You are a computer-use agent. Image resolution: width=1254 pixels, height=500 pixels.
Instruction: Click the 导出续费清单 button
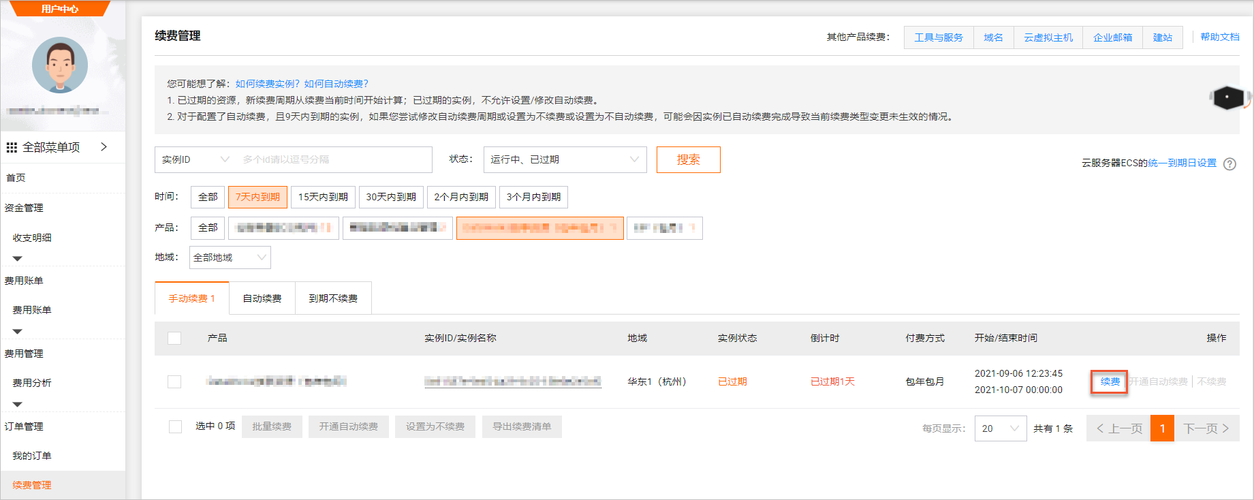coord(522,427)
